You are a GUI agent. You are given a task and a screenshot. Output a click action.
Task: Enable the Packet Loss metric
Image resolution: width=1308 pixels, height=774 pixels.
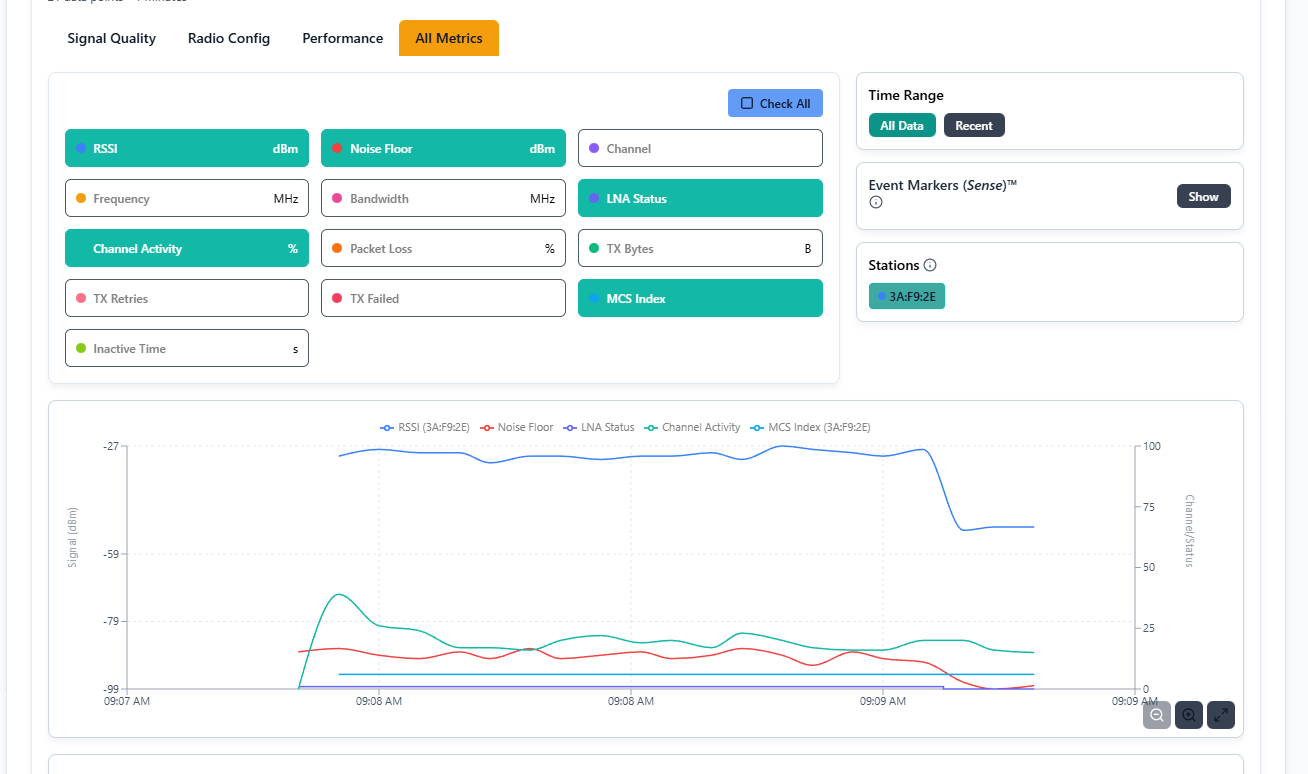click(443, 248)
